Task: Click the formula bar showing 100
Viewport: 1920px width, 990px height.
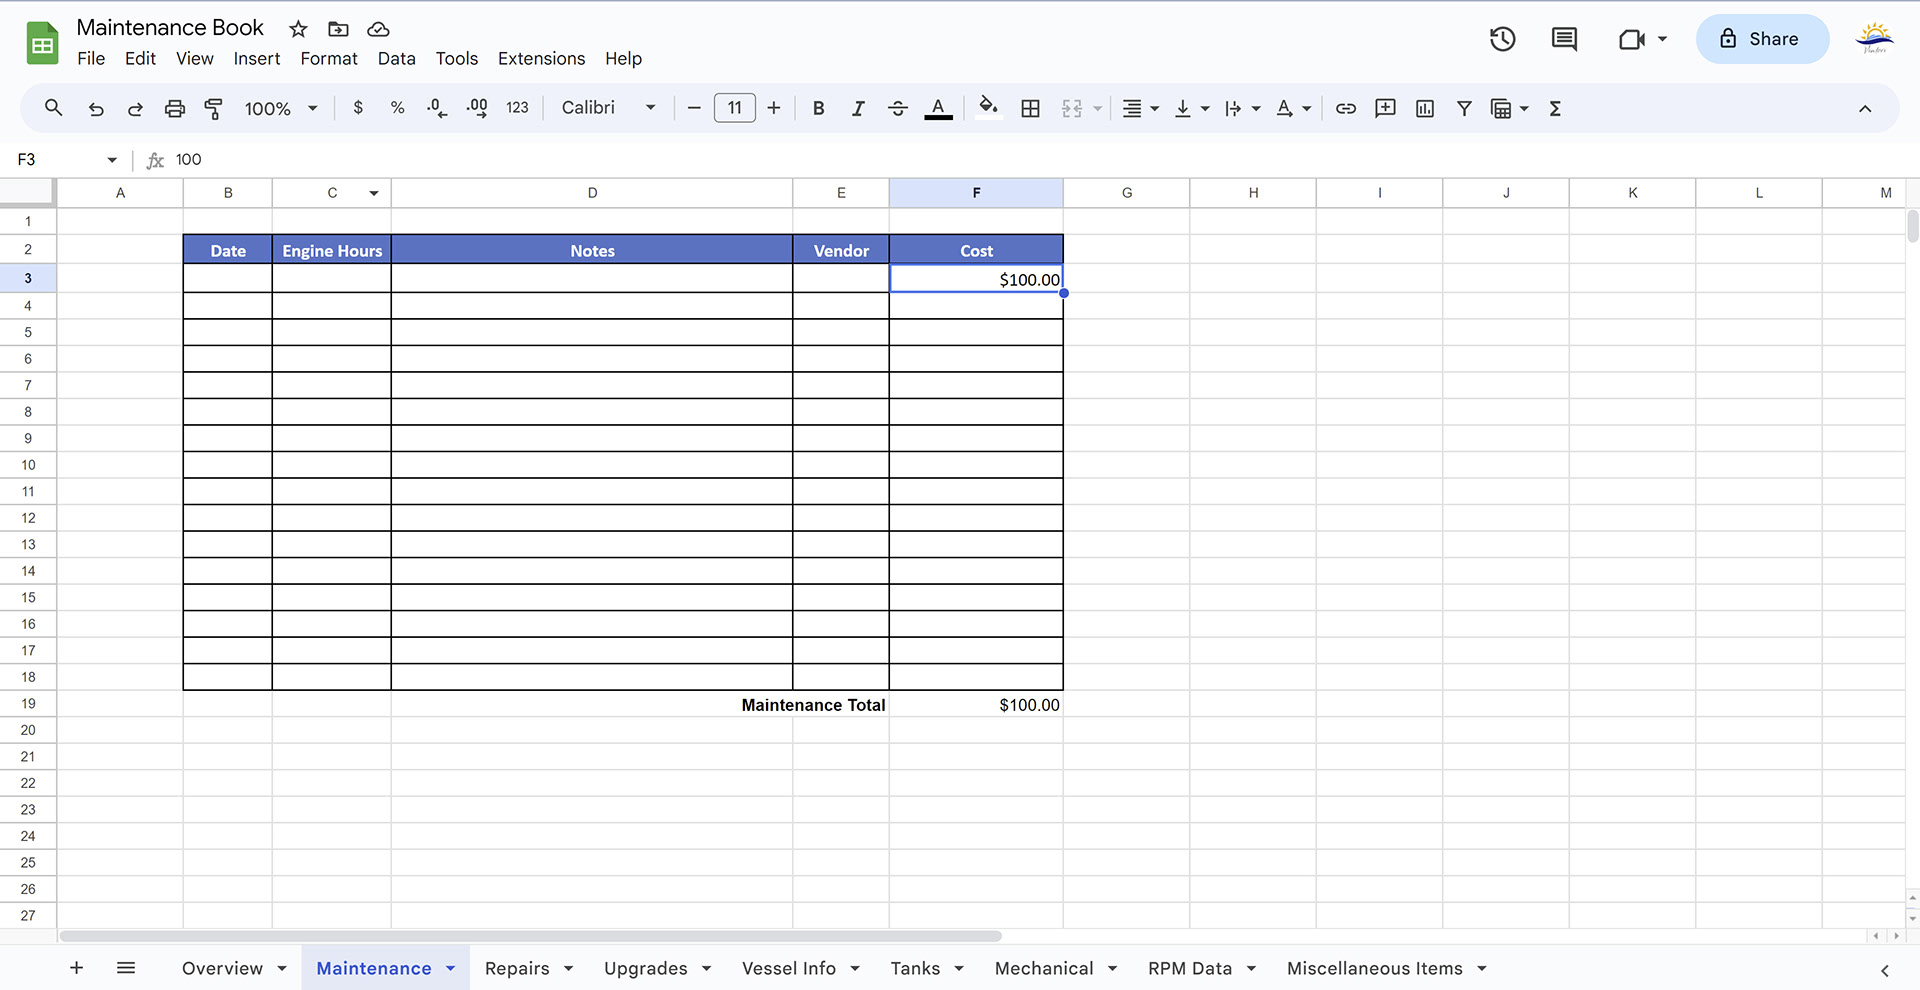Action: 1040,160
